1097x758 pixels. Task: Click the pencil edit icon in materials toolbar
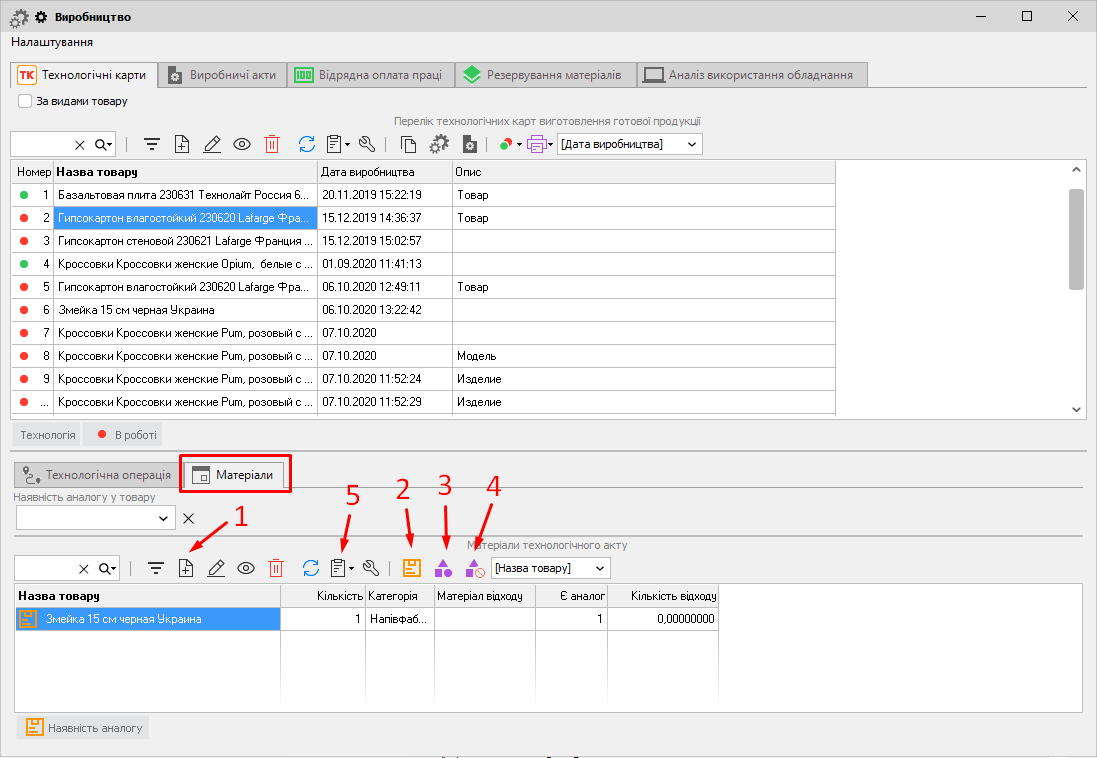(215, 568)
